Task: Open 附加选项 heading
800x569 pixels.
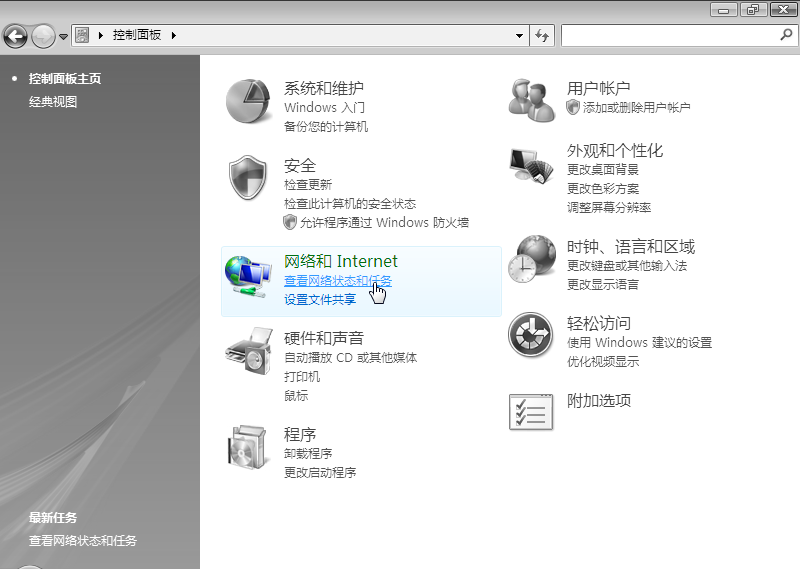Action: tap(598, 401)
